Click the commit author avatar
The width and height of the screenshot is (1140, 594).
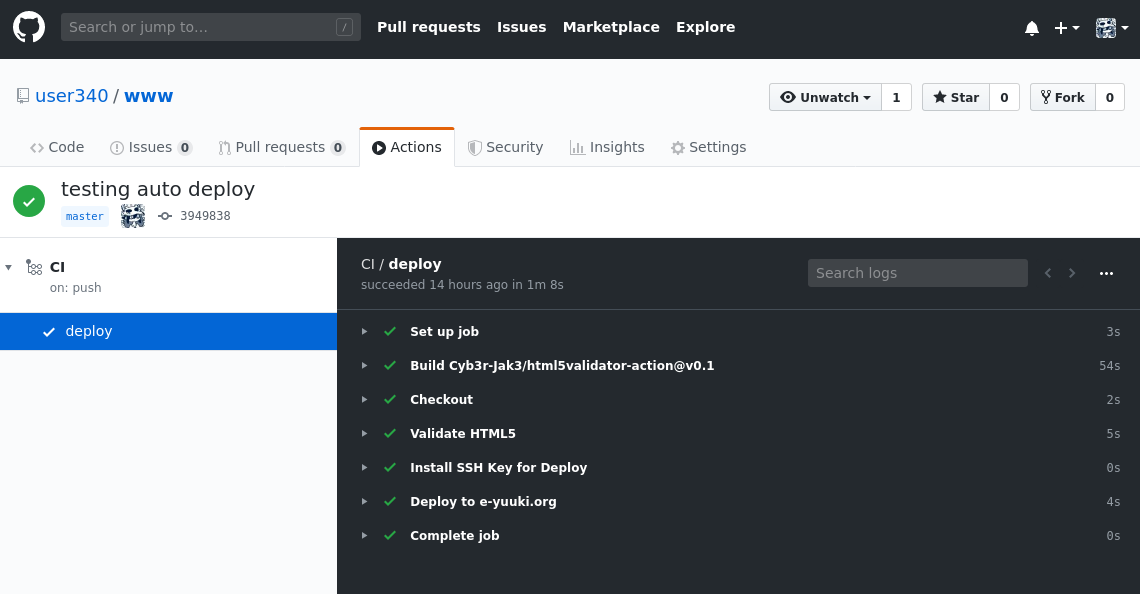(132, 215)
